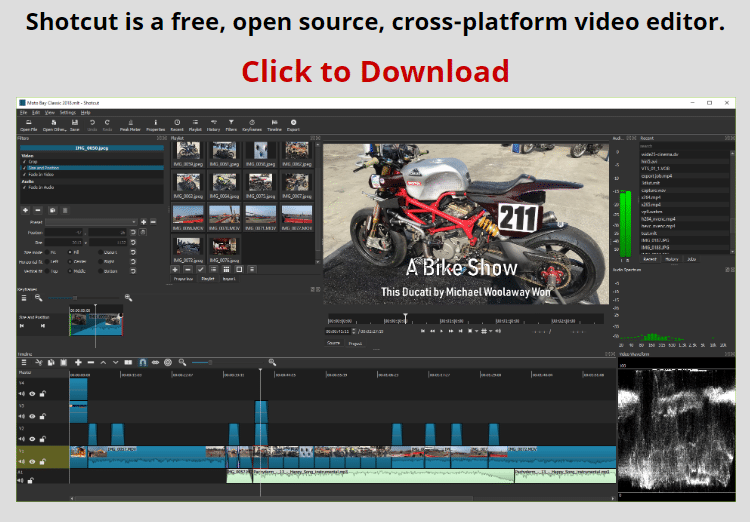Click the Filters funnel toolbar icon
This screenshot has width=750, height=522.
231,124
